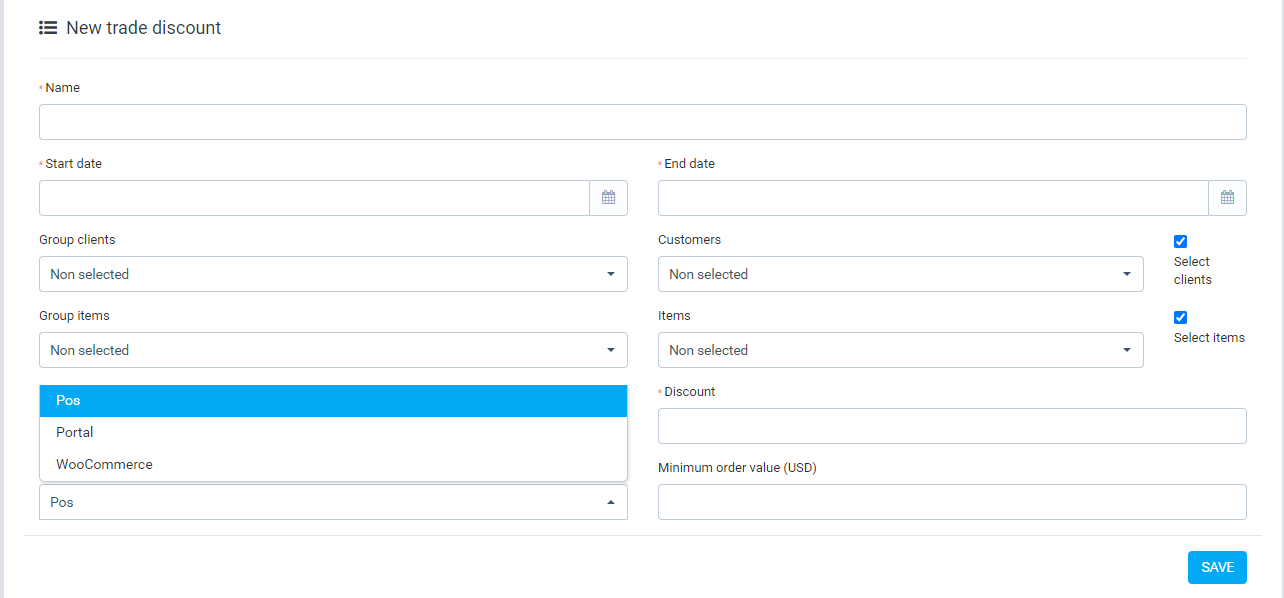Image resolution: width=1284 pixels, height=598 pixels.
Task: Open the calendar picker for End date
Action: pos(1228,197)
